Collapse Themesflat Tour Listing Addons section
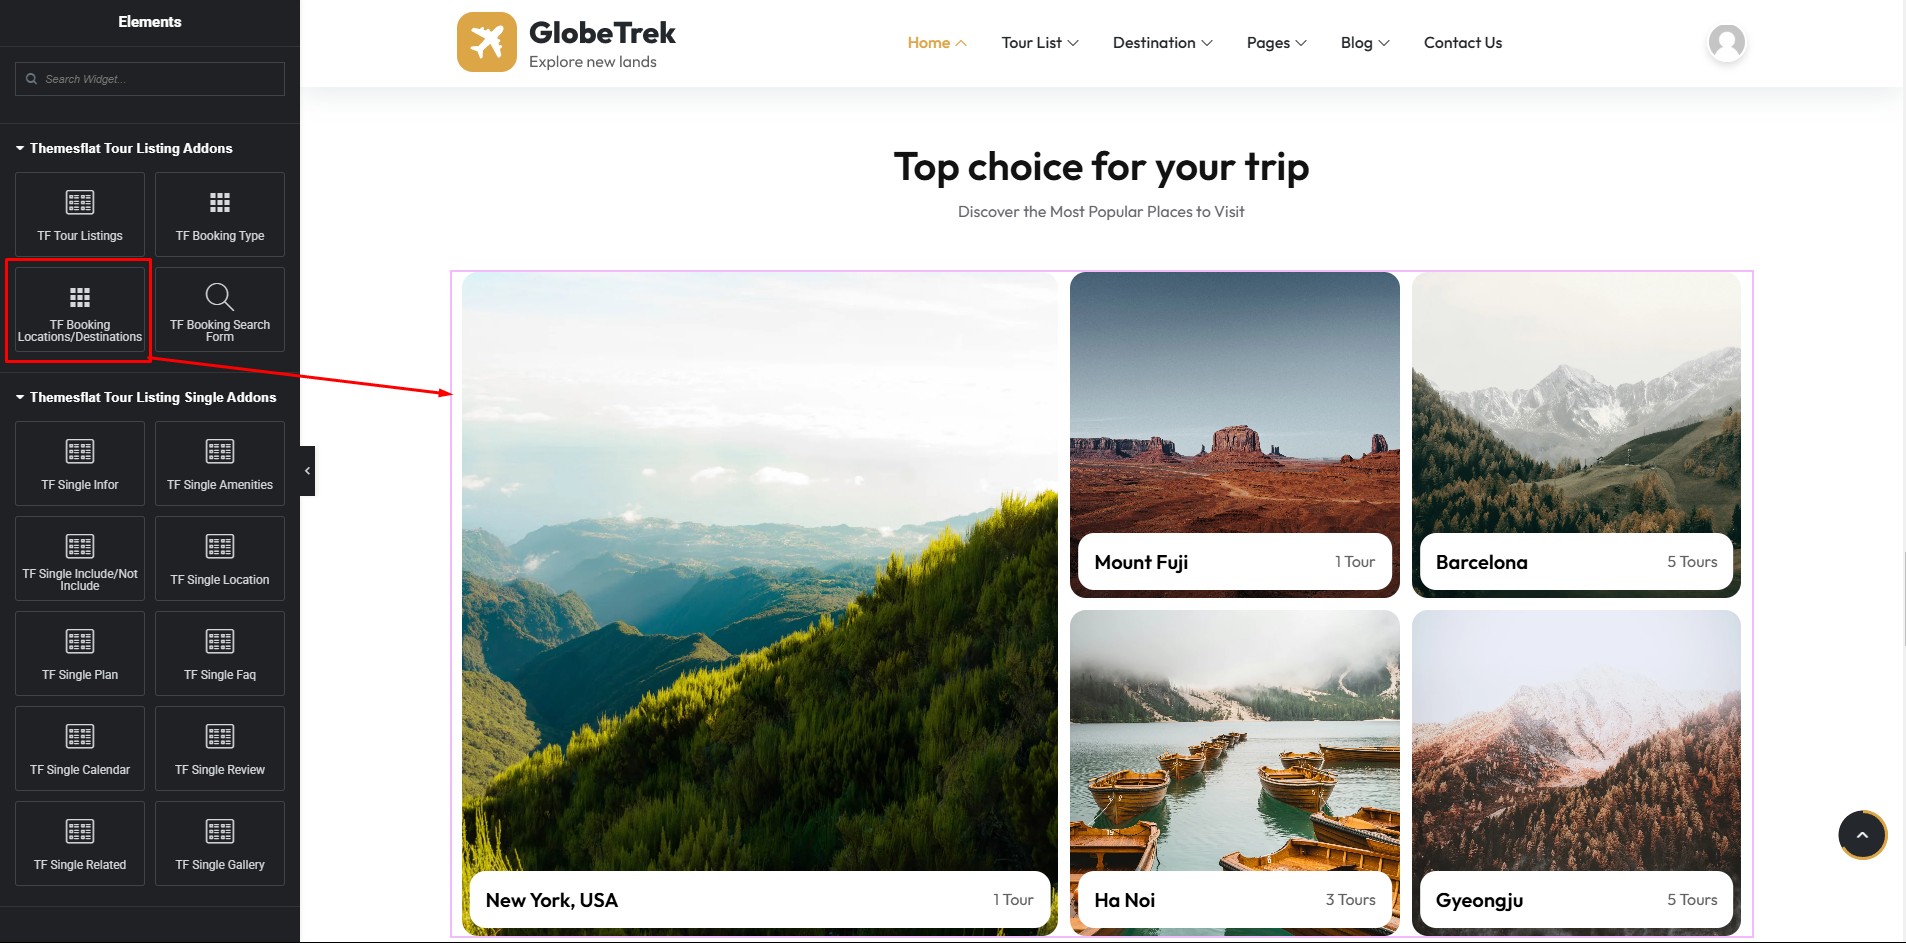The width and height of the screenshot is (1906, 943). pos(124,148)
